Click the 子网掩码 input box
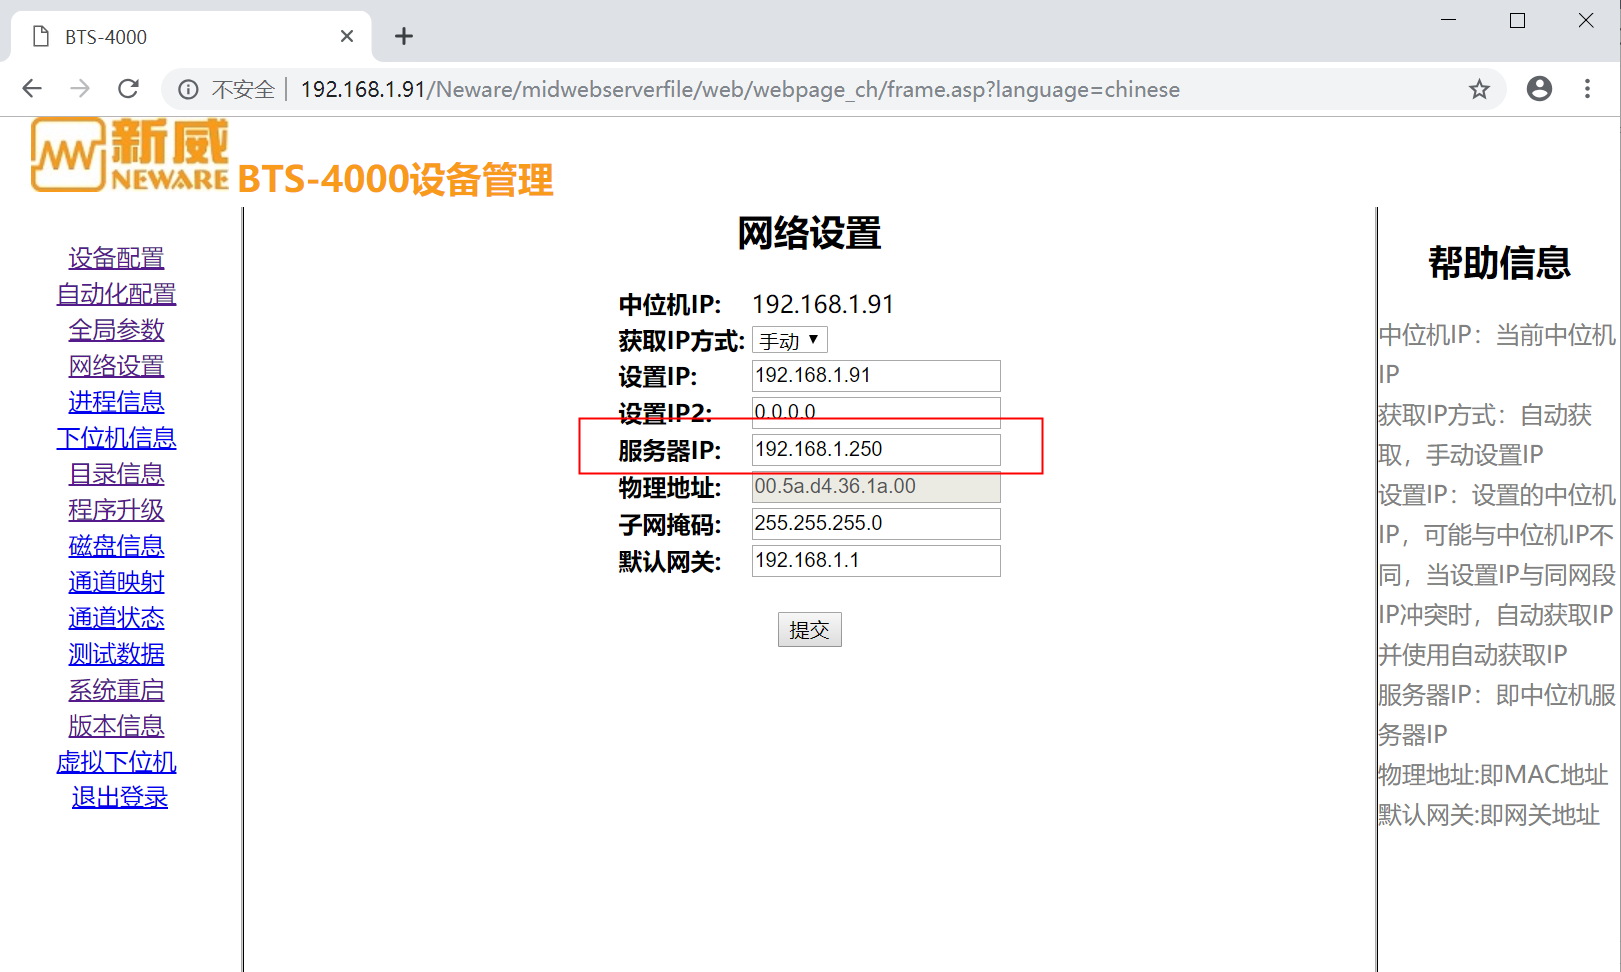Image resolution: width=1621 pixels, height=972 pixels. point(875,524)
